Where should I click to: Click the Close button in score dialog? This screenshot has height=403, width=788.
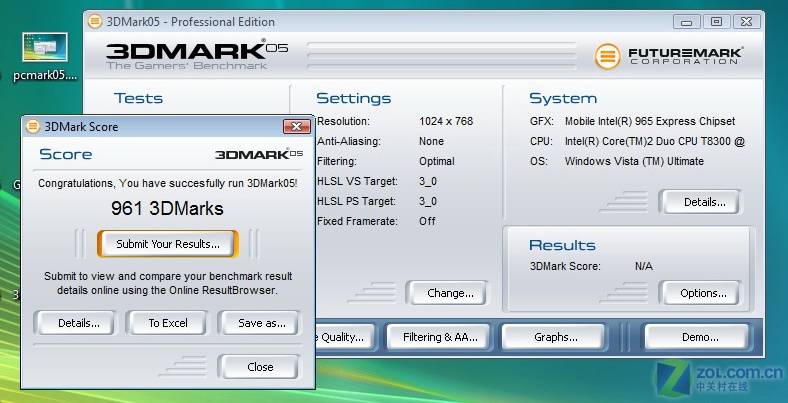pos(258,367)
